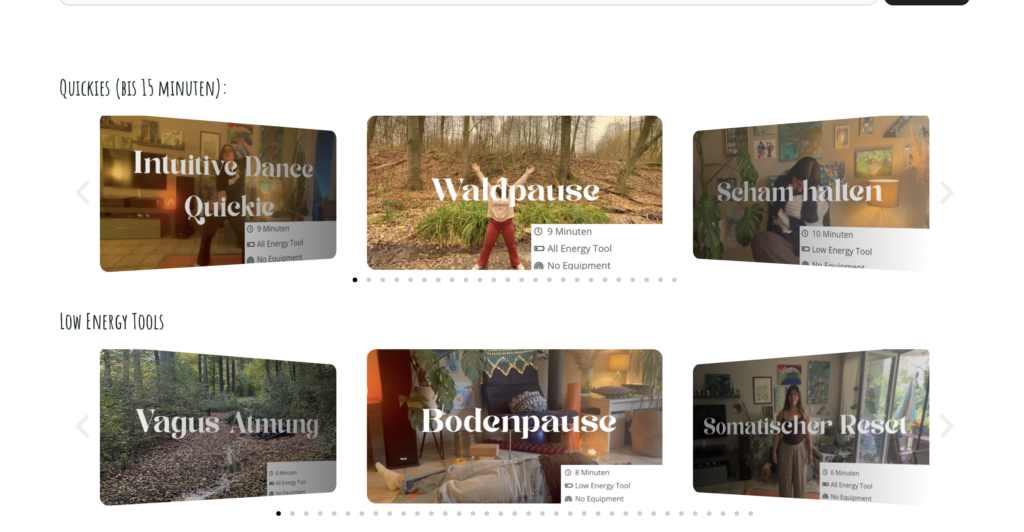1024x532 pixels.
Task: Click the clock icon on Bodenpause card
Action: [568, 473]
